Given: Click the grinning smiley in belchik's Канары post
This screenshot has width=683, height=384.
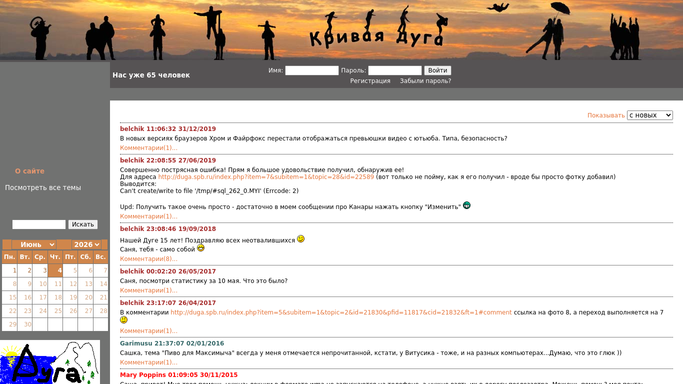Looking at the screenshot, I should [x=467, y=205].
